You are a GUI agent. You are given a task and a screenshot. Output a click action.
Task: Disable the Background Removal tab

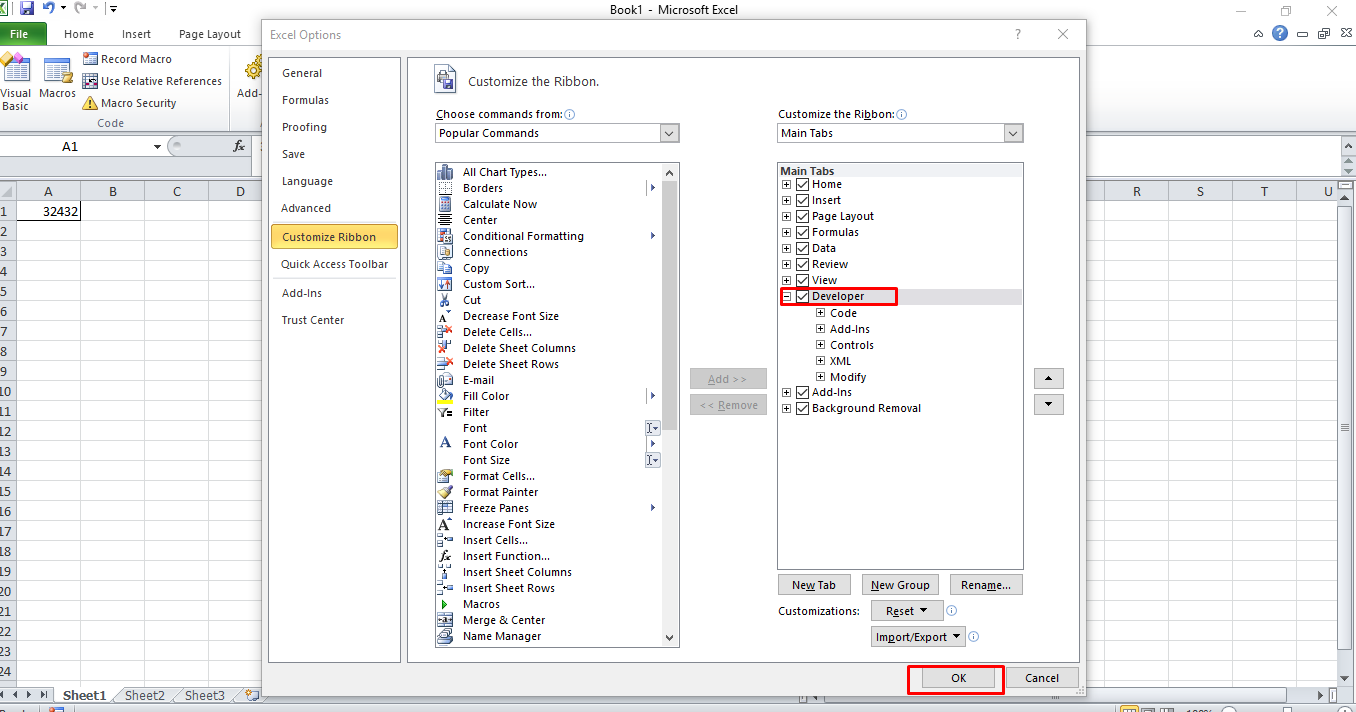coord(802,408)
